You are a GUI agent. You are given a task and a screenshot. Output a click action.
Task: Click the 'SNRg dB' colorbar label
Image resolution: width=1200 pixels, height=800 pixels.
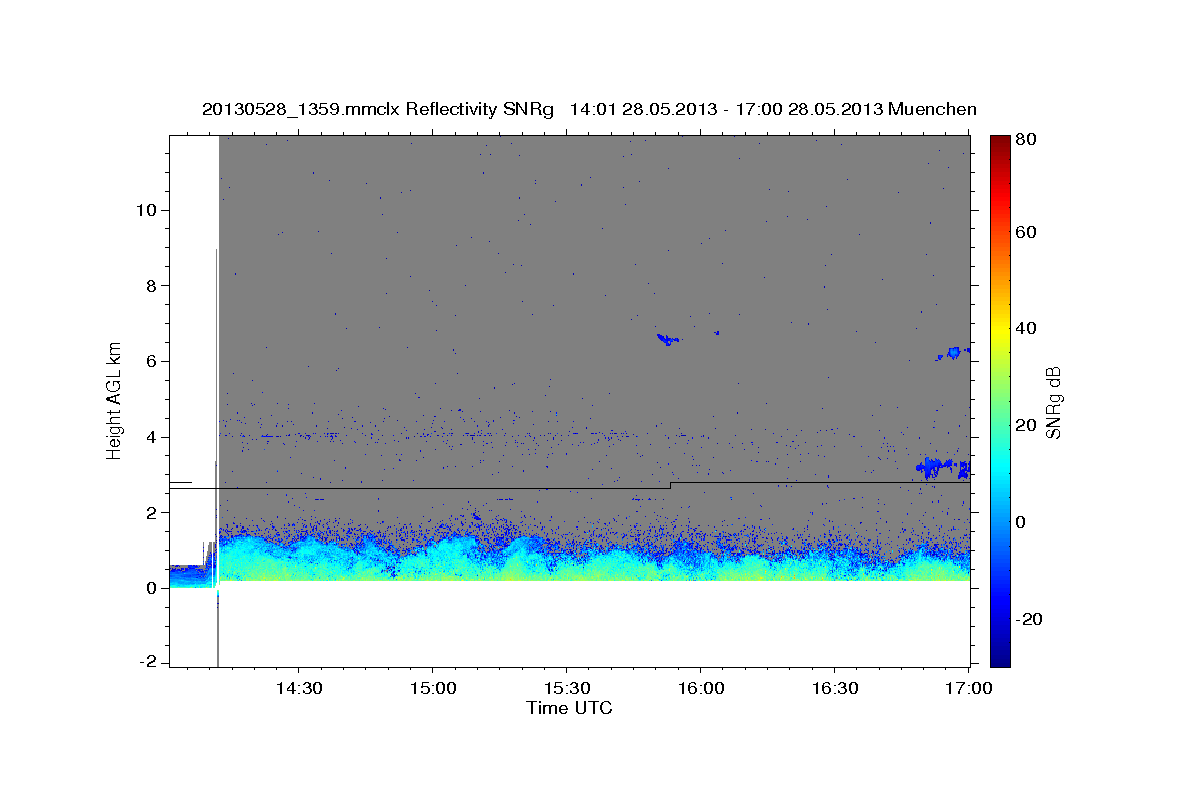click(x=1052, y=402)
